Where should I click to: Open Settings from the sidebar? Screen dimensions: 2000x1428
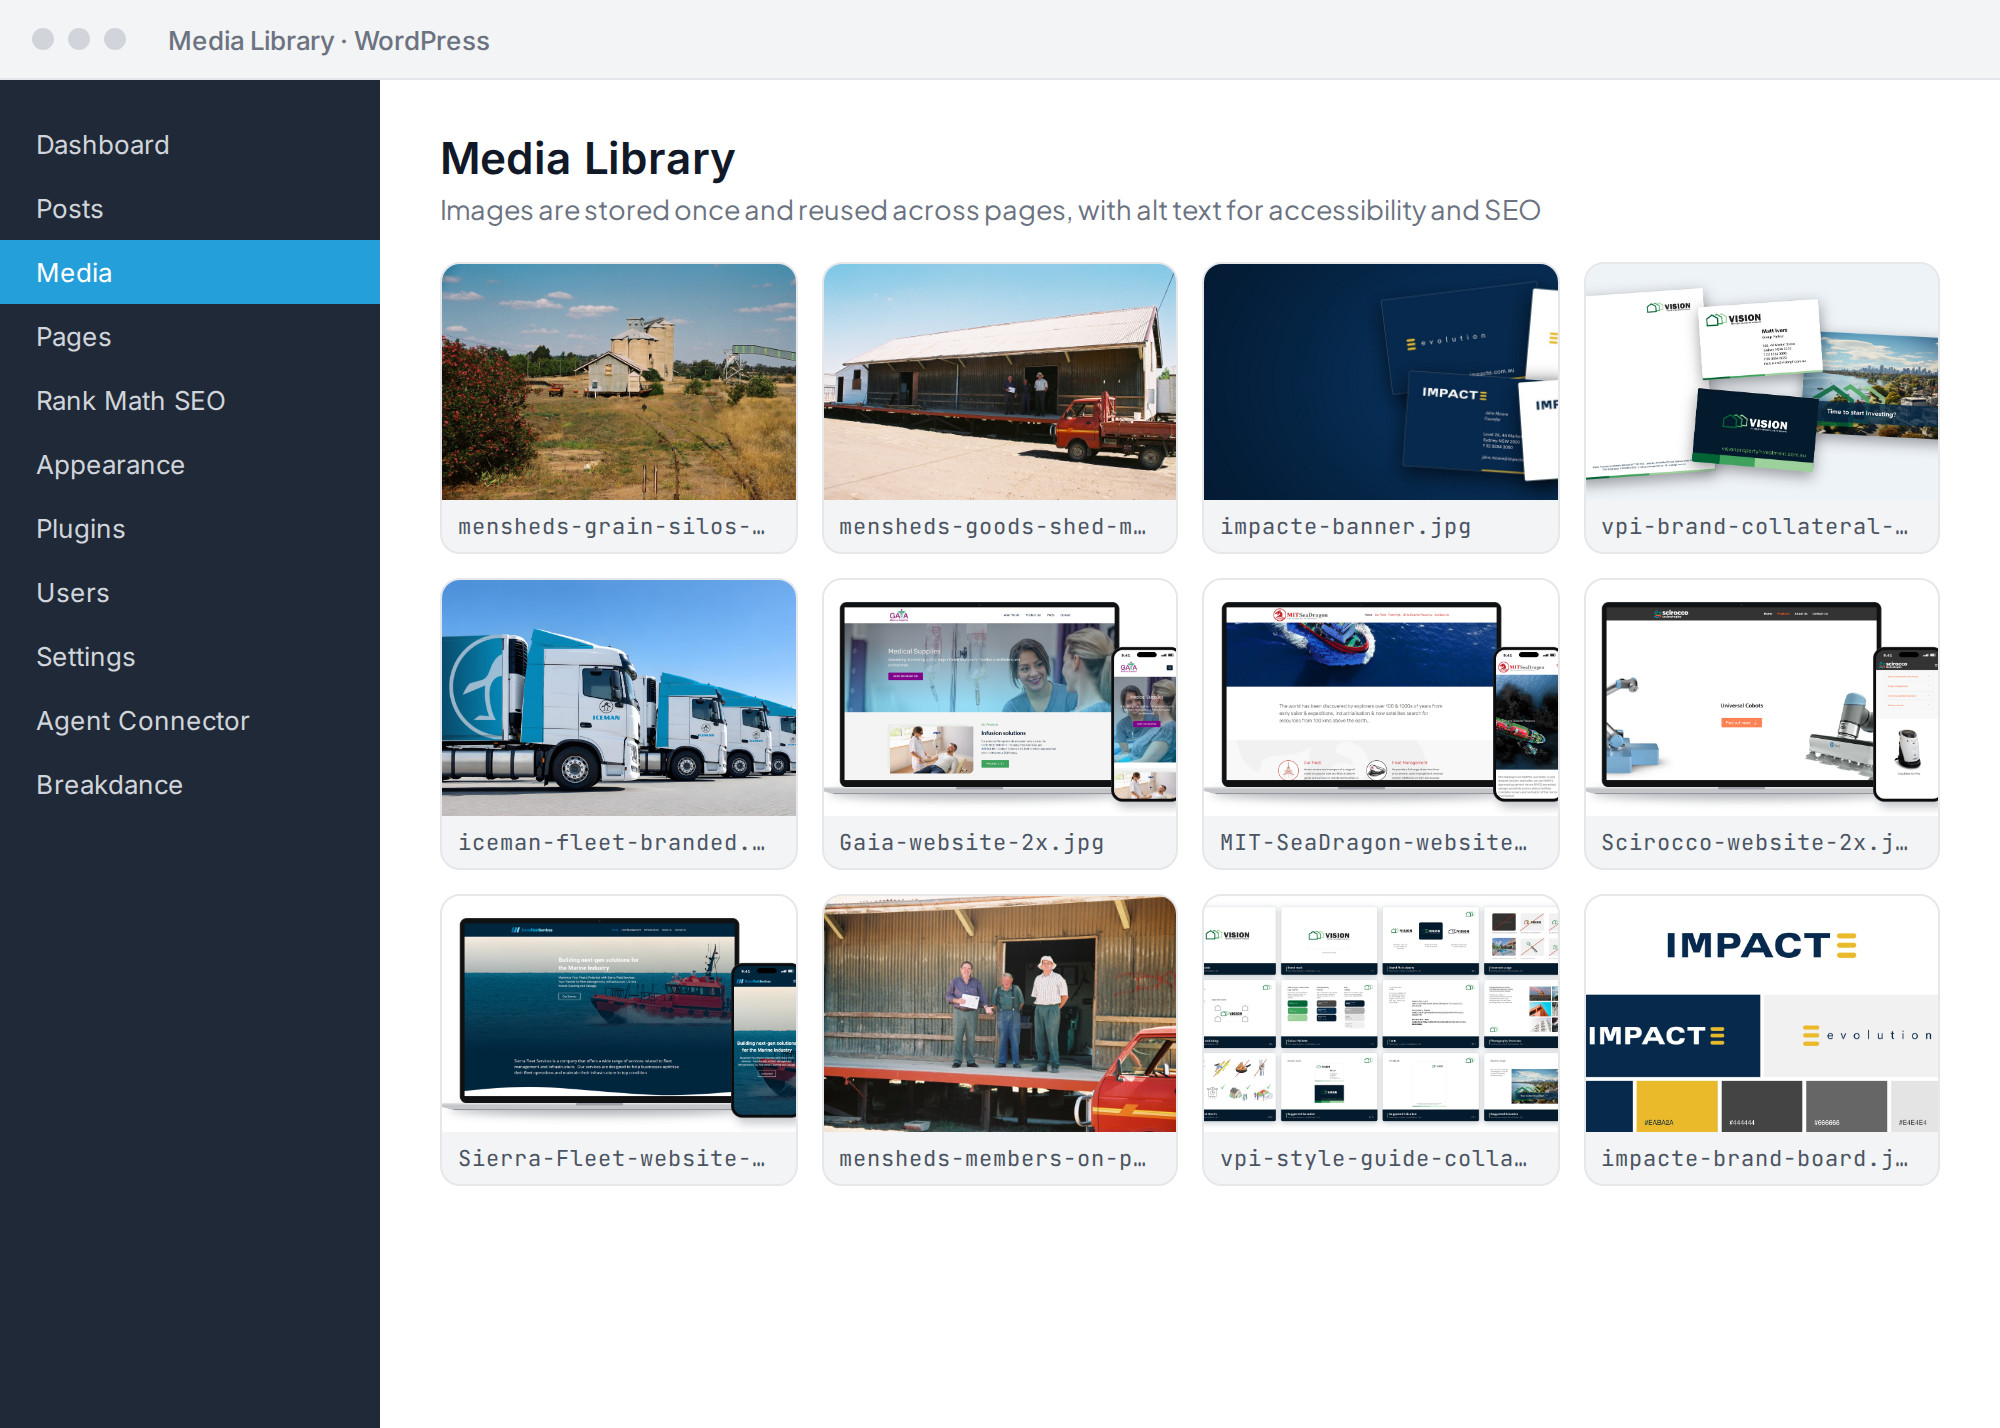[x=190, y=657]
